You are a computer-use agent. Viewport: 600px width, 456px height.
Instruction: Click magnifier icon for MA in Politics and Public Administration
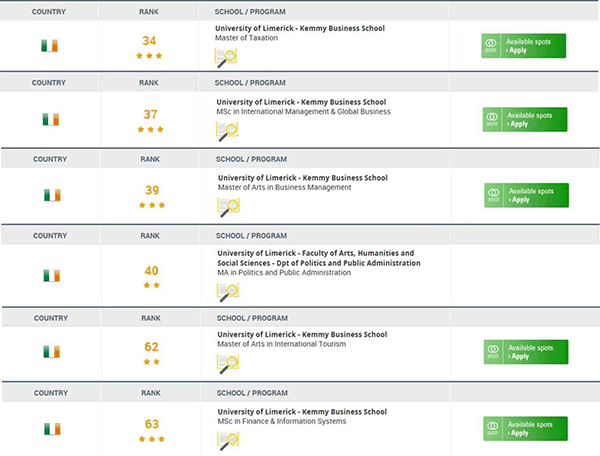pyautogui.click(x=228, y=292)
